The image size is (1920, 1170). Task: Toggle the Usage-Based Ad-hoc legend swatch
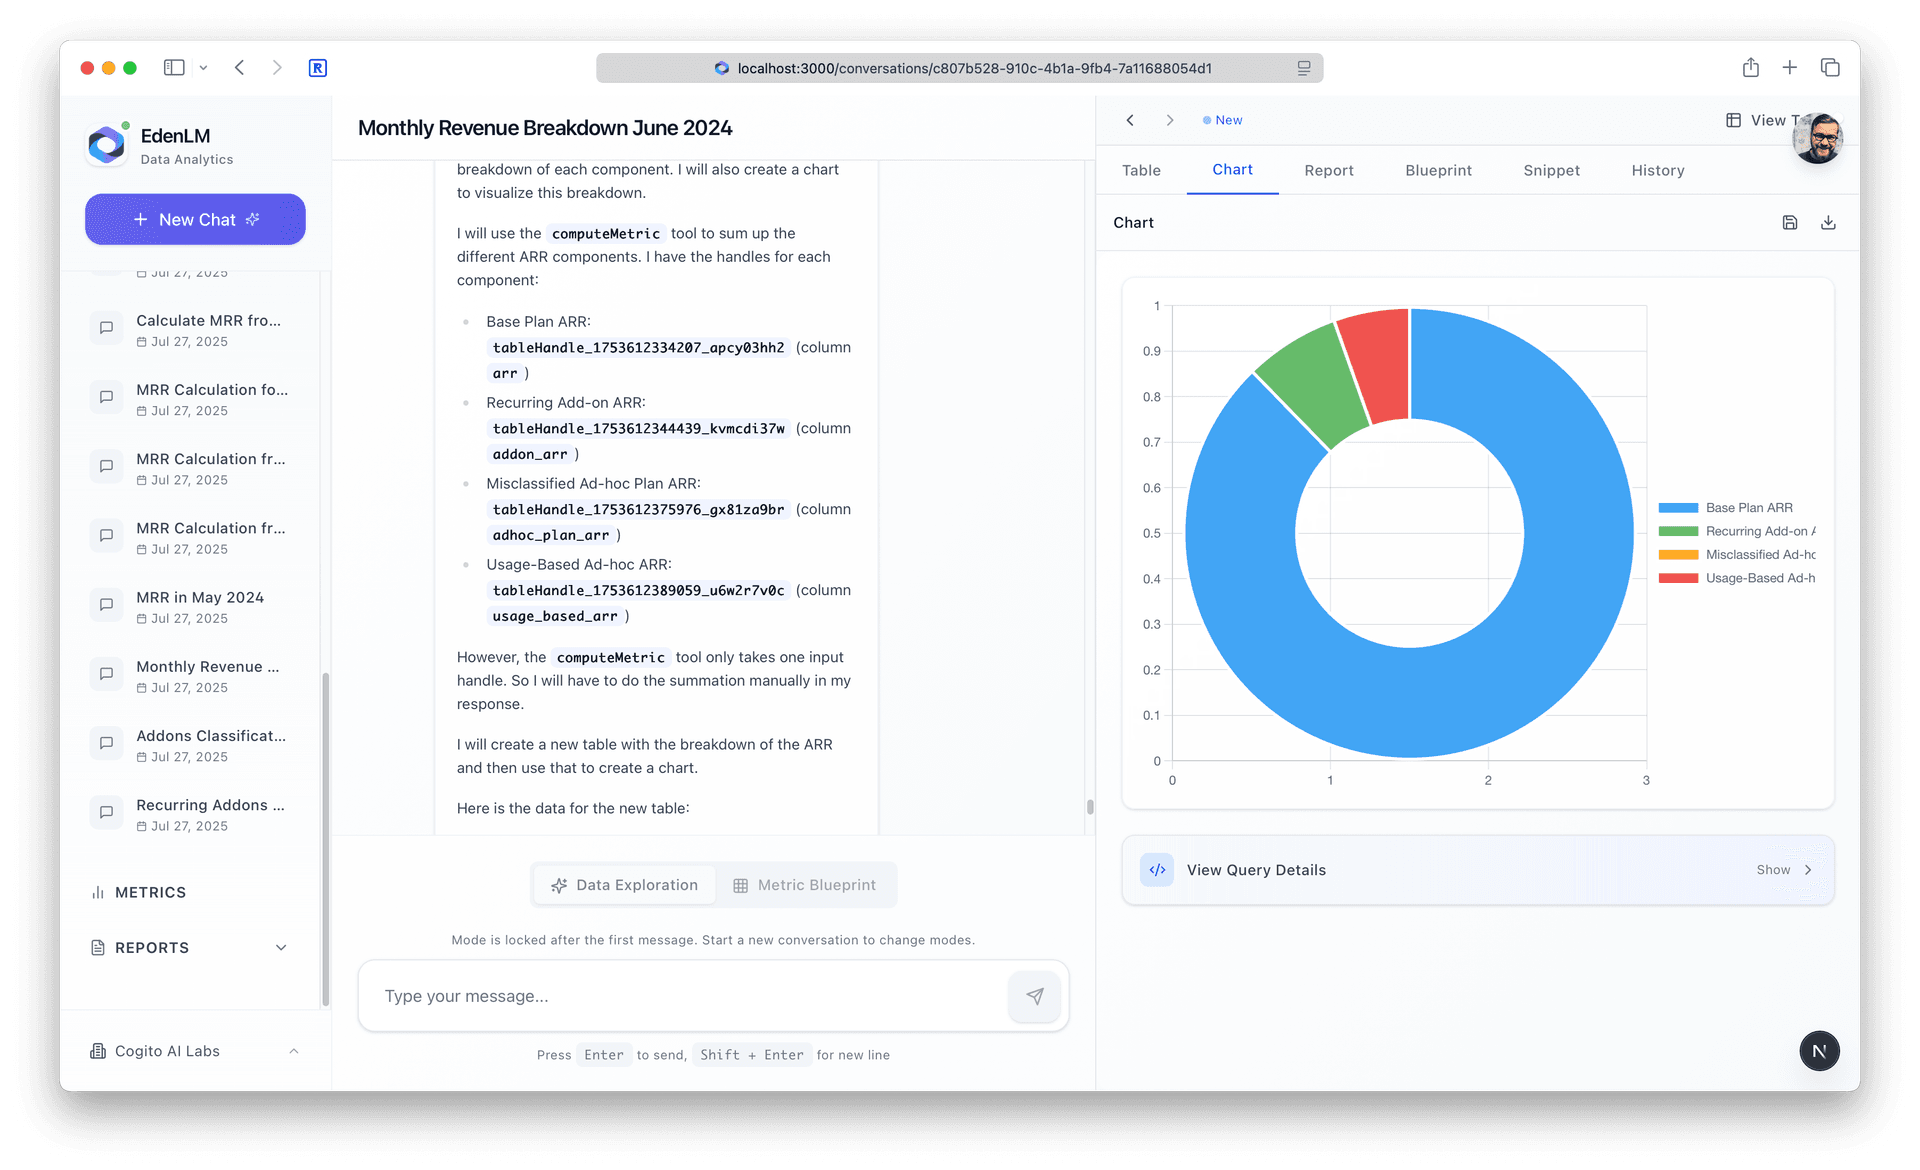[1678, 578]
